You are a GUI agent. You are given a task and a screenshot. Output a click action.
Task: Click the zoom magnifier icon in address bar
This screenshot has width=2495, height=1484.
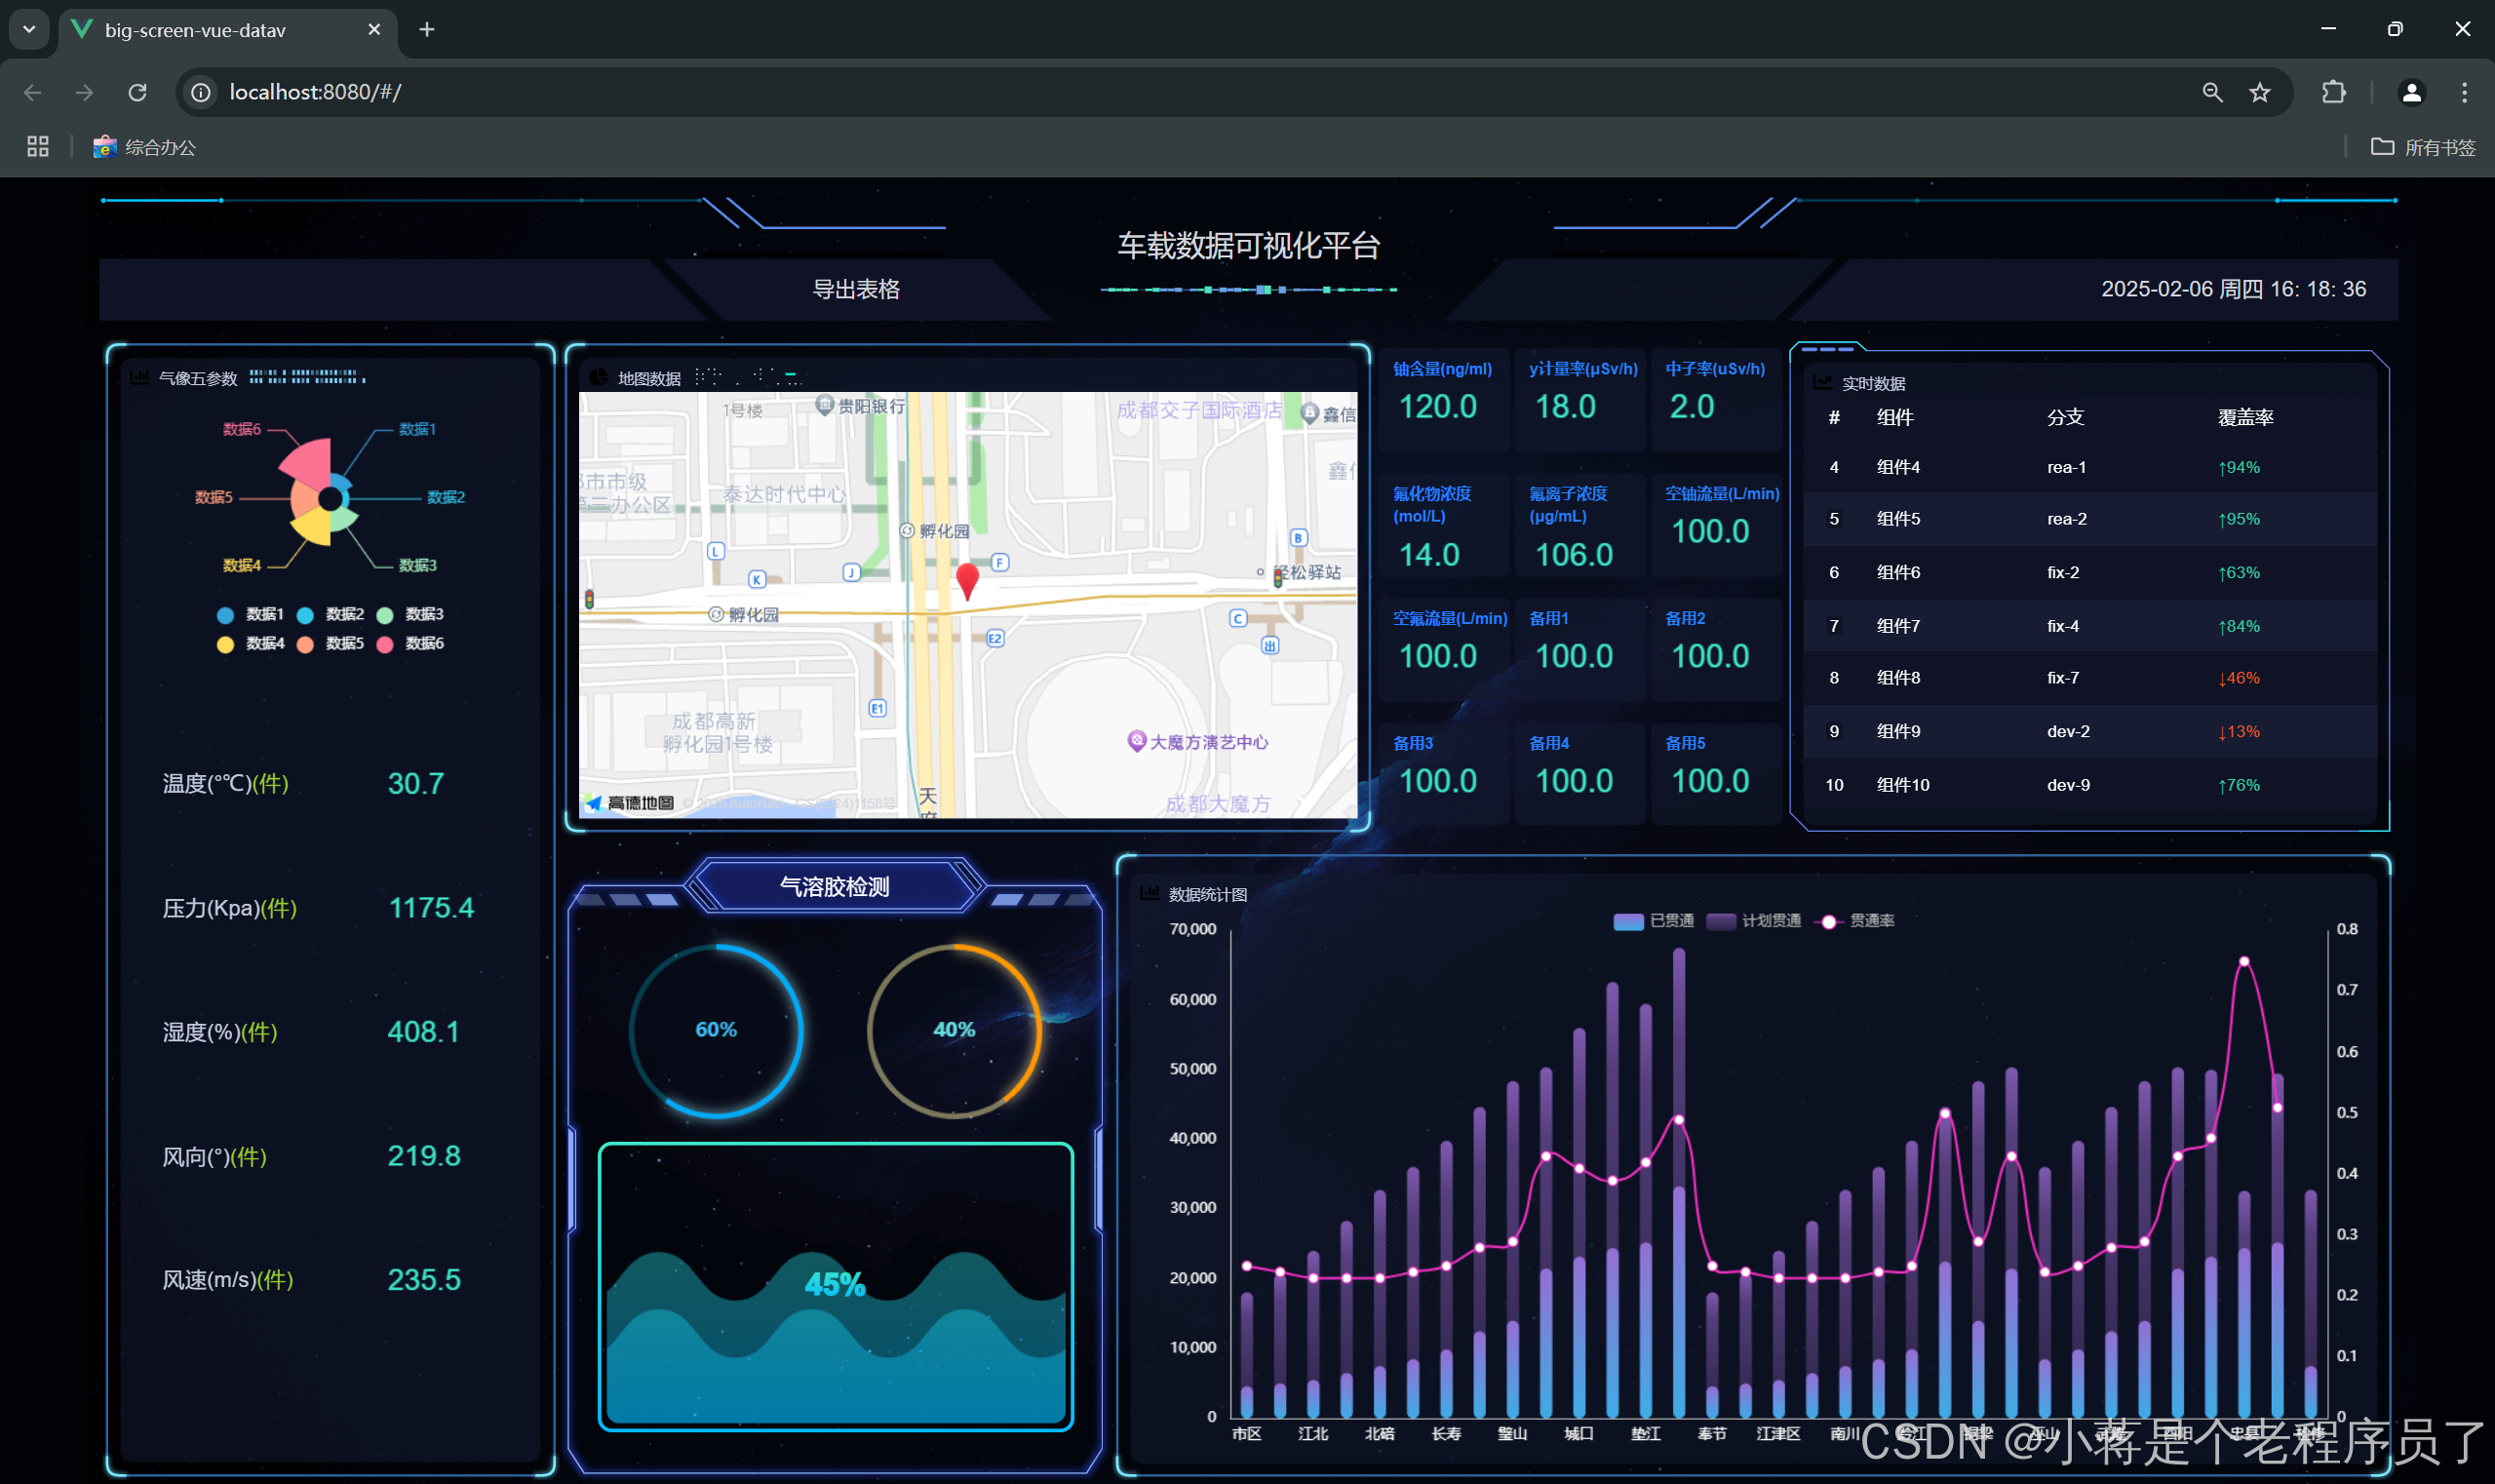click(2212, 92)
